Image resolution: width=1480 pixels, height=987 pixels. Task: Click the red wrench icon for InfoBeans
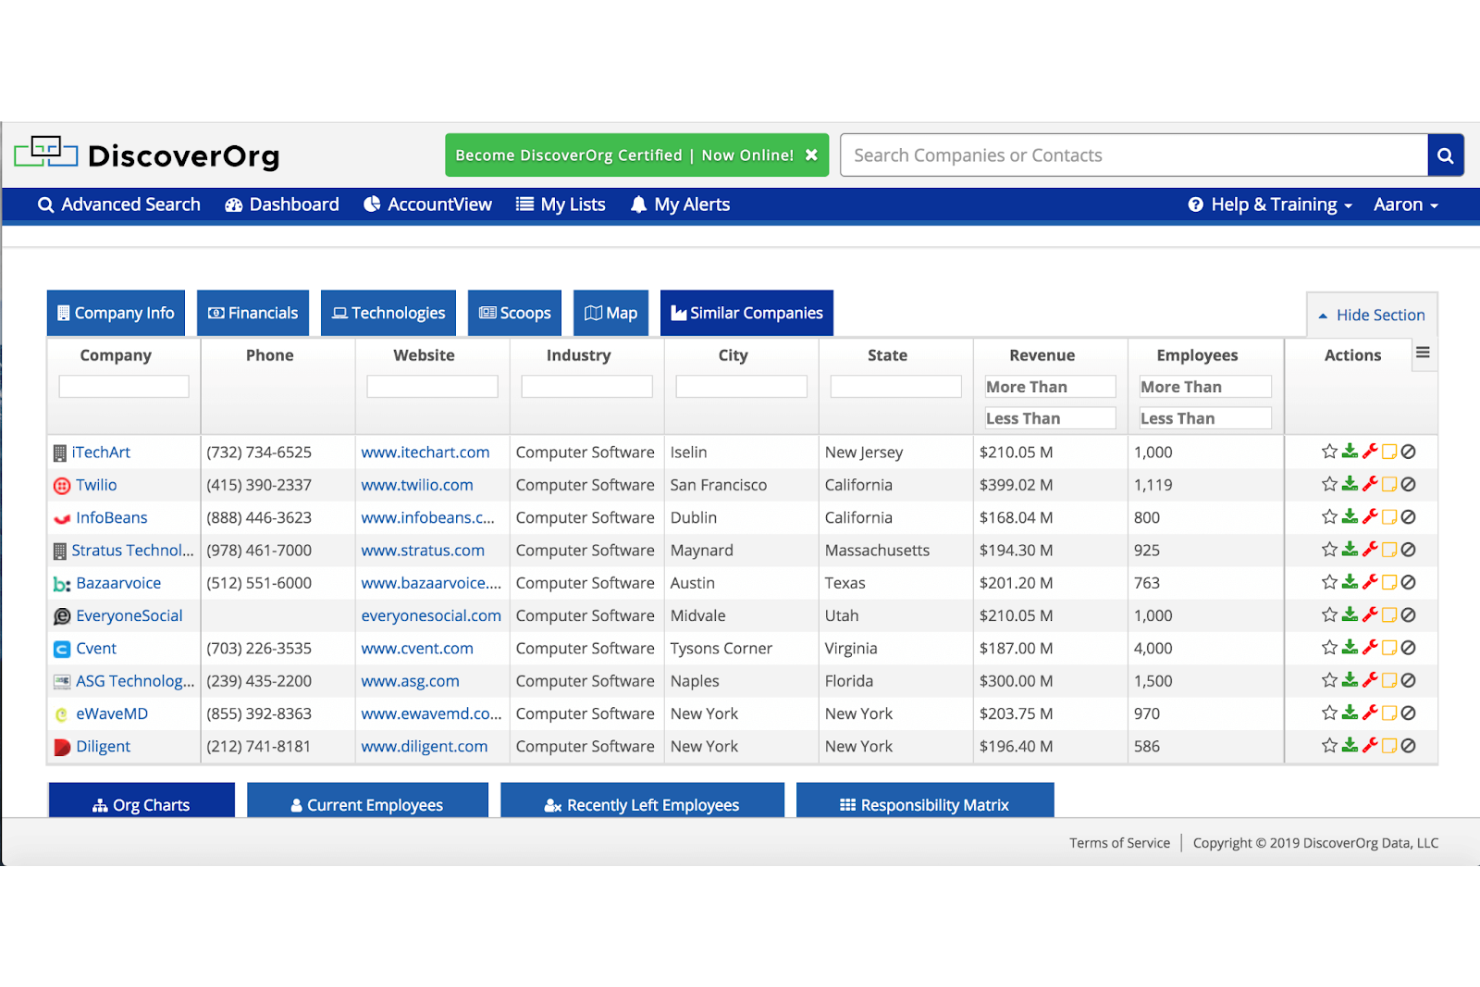1369,517
